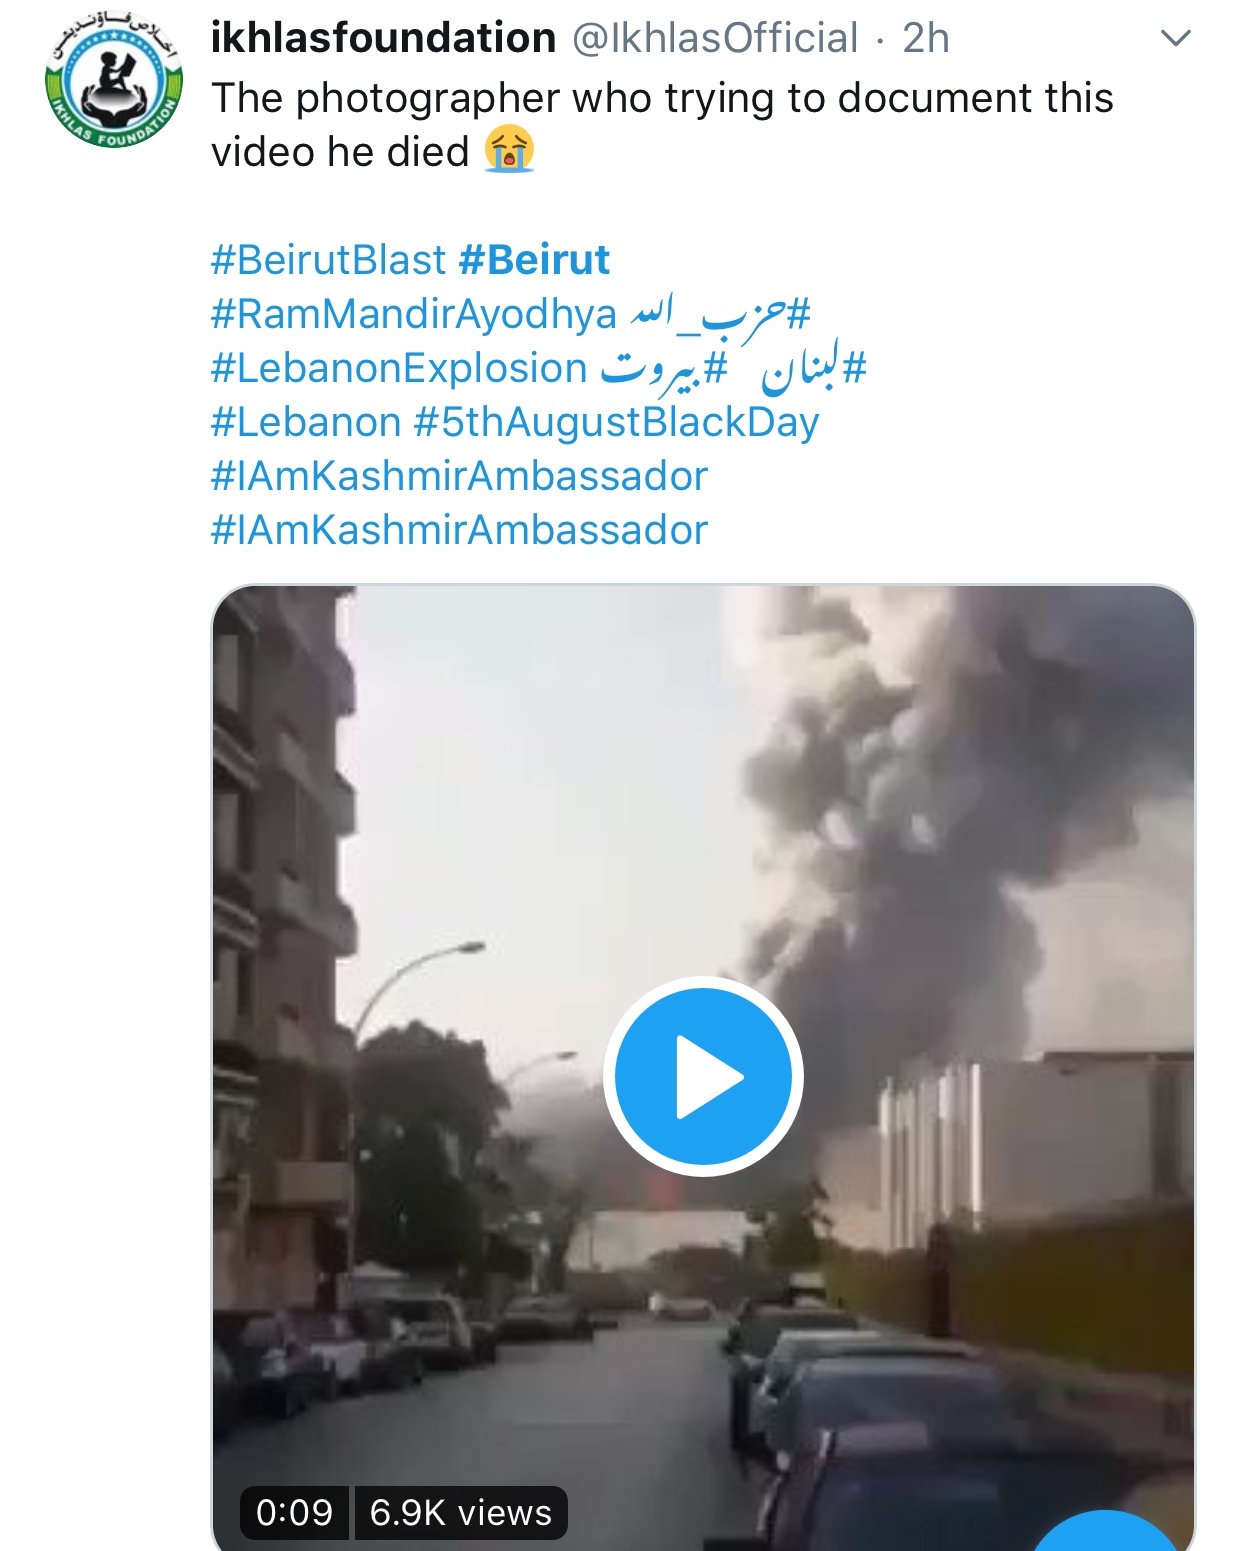Screen dimensions: 1242x1551
Task: Select the 6.9K views counter
Action: pos(460,1512)
